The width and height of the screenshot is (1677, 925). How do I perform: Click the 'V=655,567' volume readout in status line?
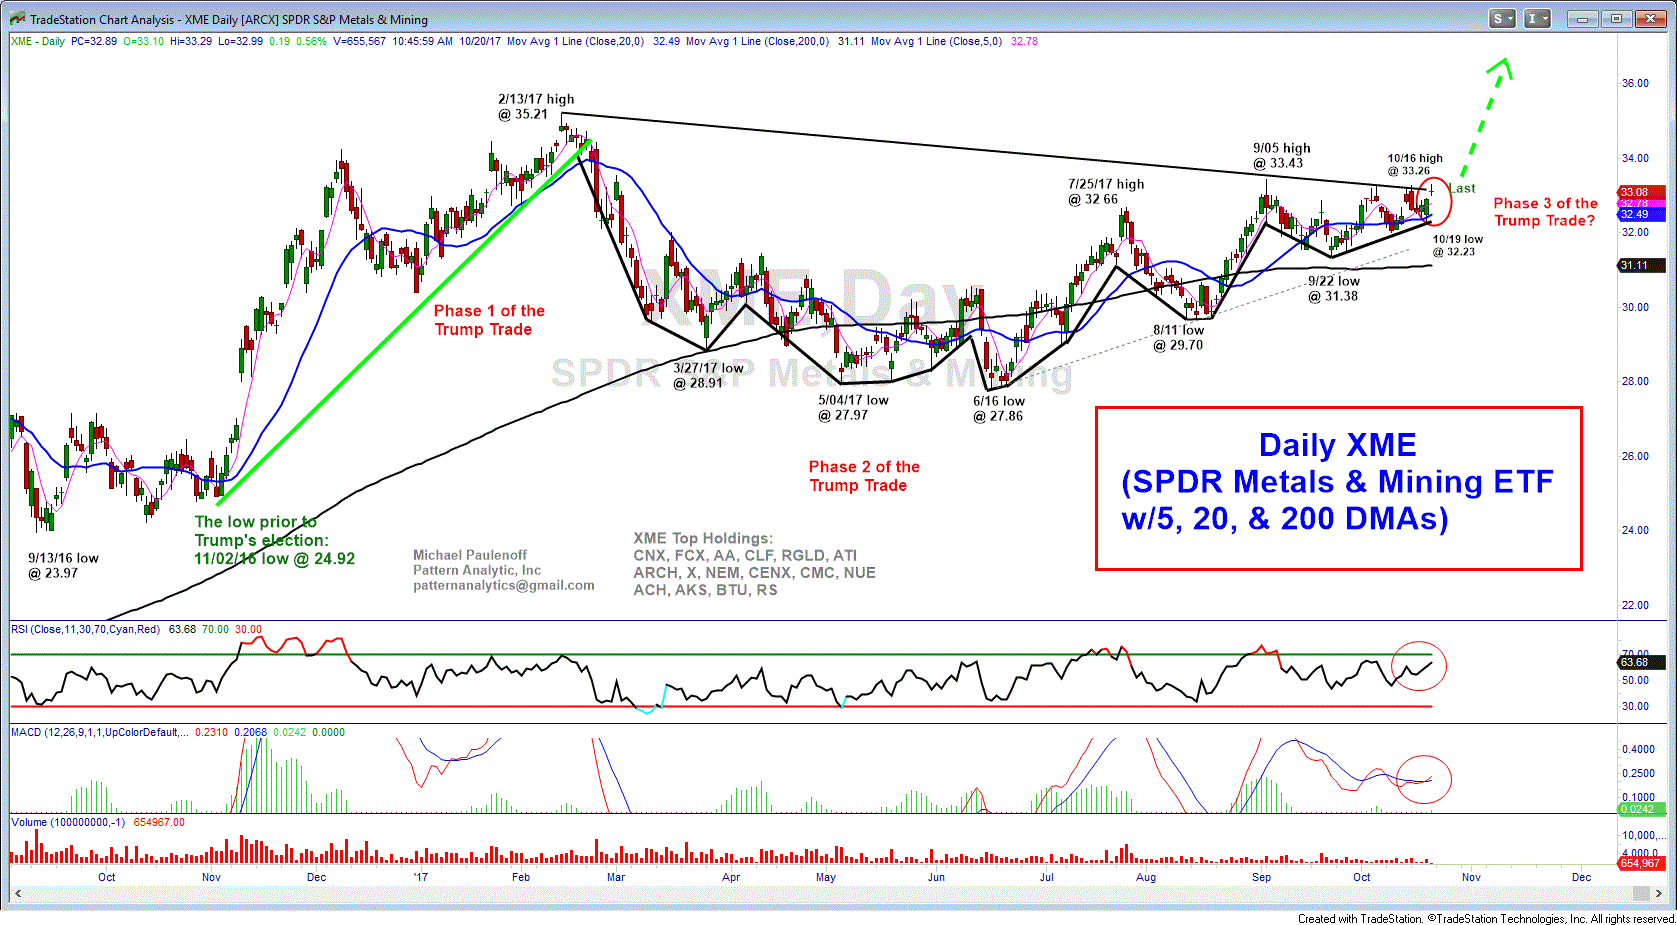[359, 41]
